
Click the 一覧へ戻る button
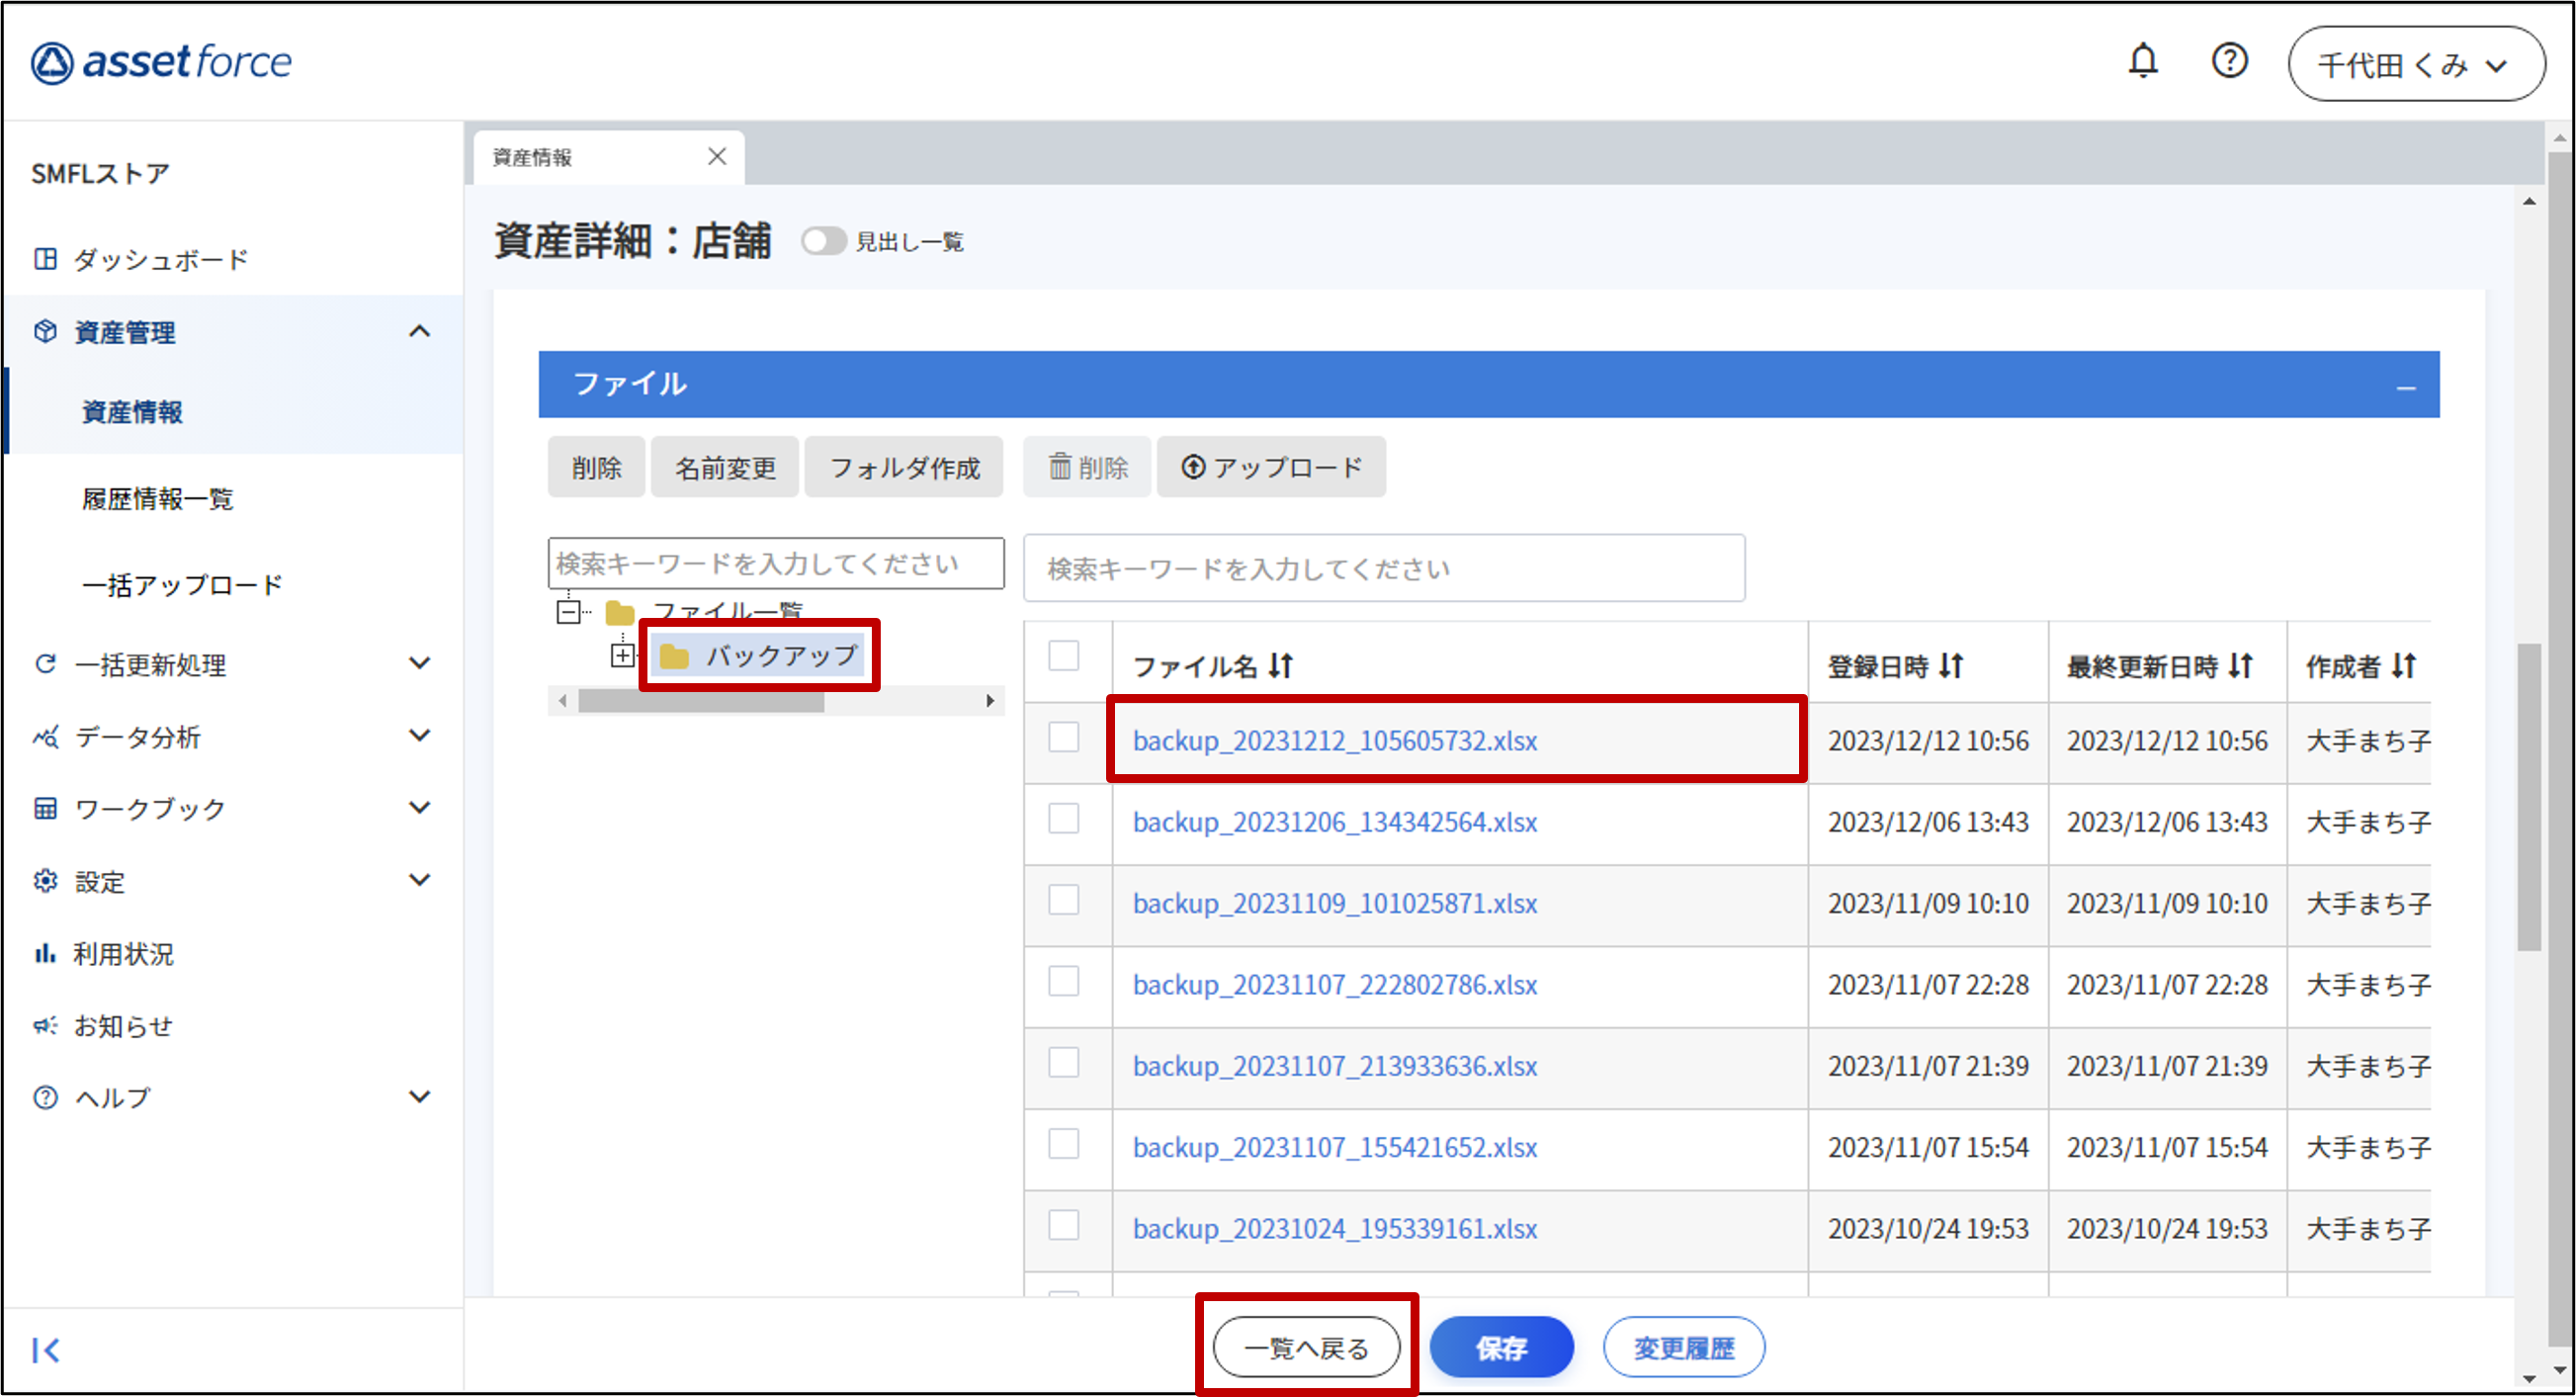coord(1306,1348)
